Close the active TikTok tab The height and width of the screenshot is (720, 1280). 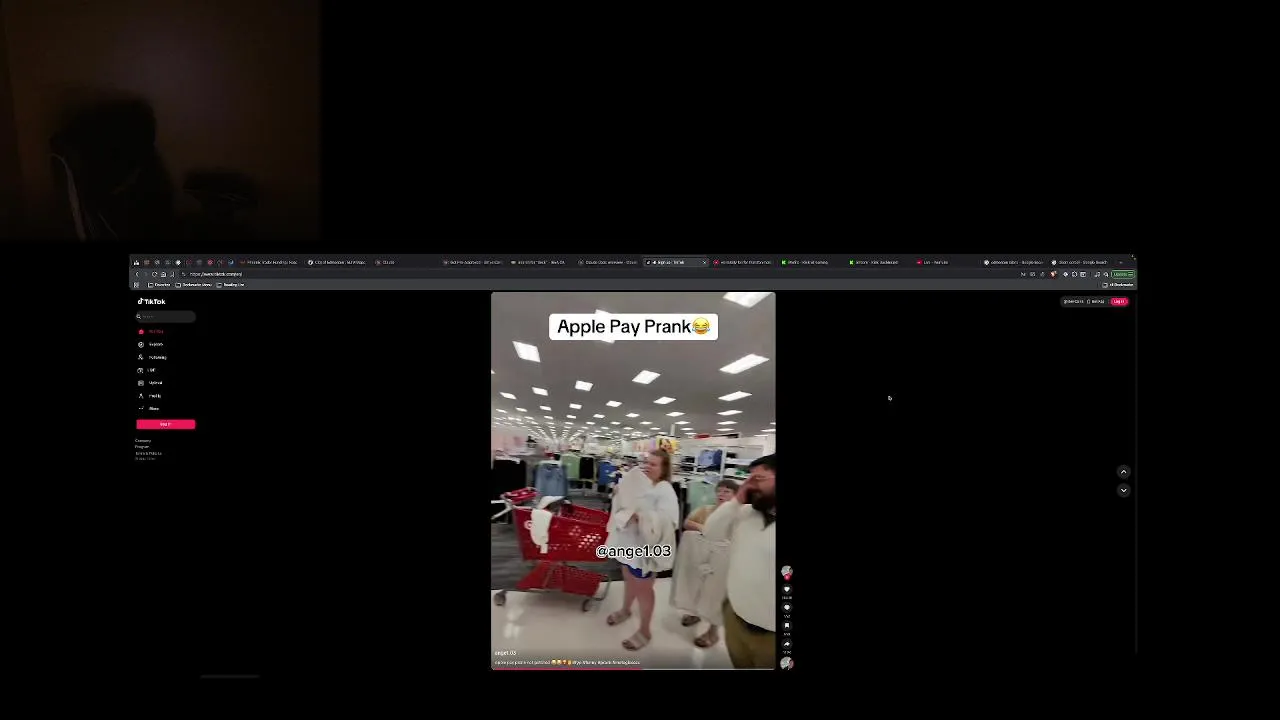tap(704, 262)
